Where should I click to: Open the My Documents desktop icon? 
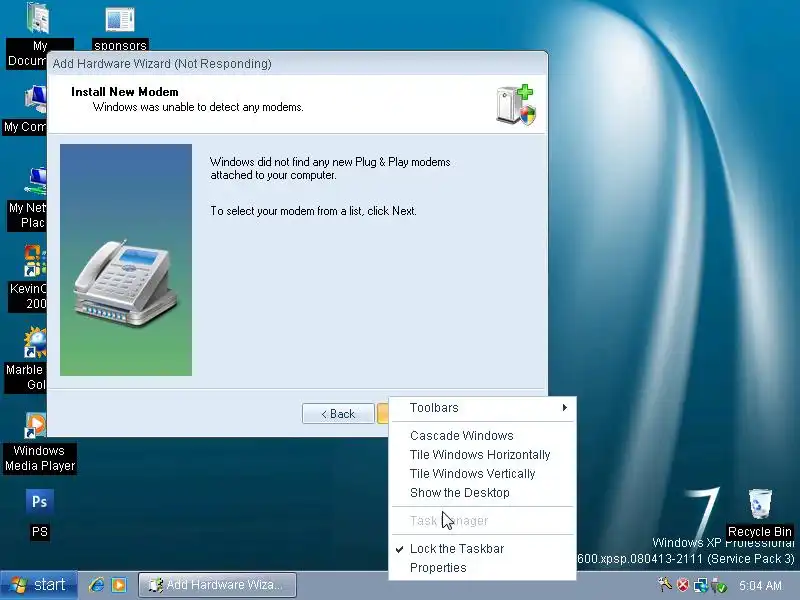[x=38, y=18]
